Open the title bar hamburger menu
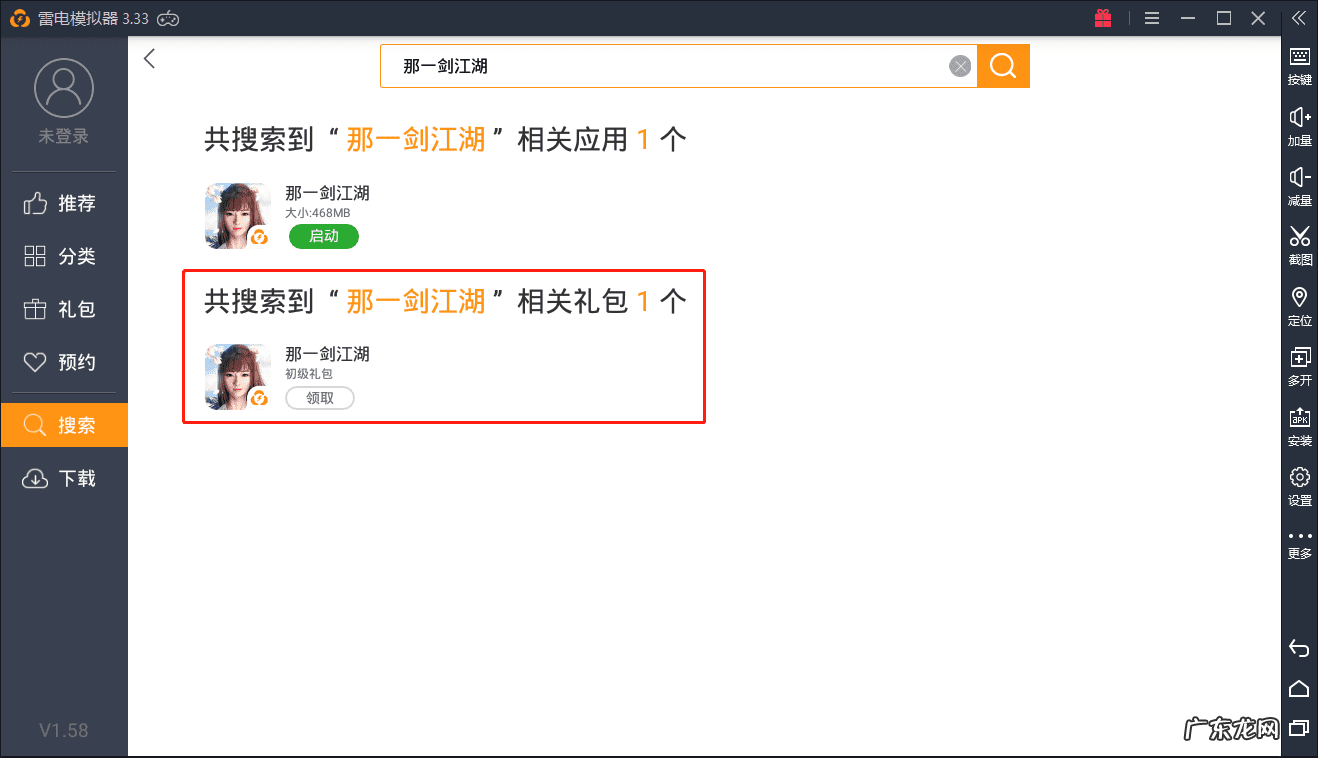 click(x=1152, y=18)
